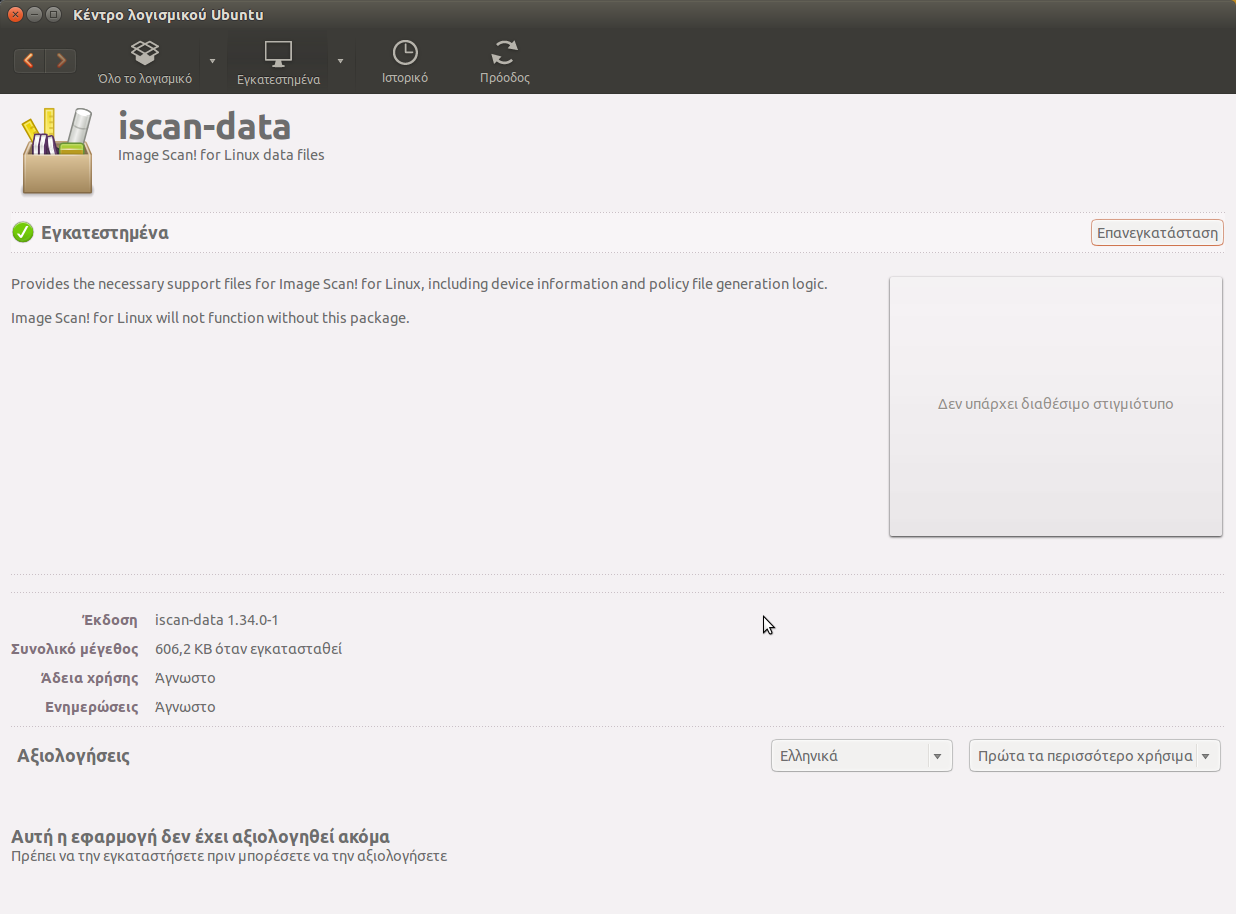Minimize the software center window
Image resolution: width=1236 pixels, height=914 pixels.
[x=34, y=15]
